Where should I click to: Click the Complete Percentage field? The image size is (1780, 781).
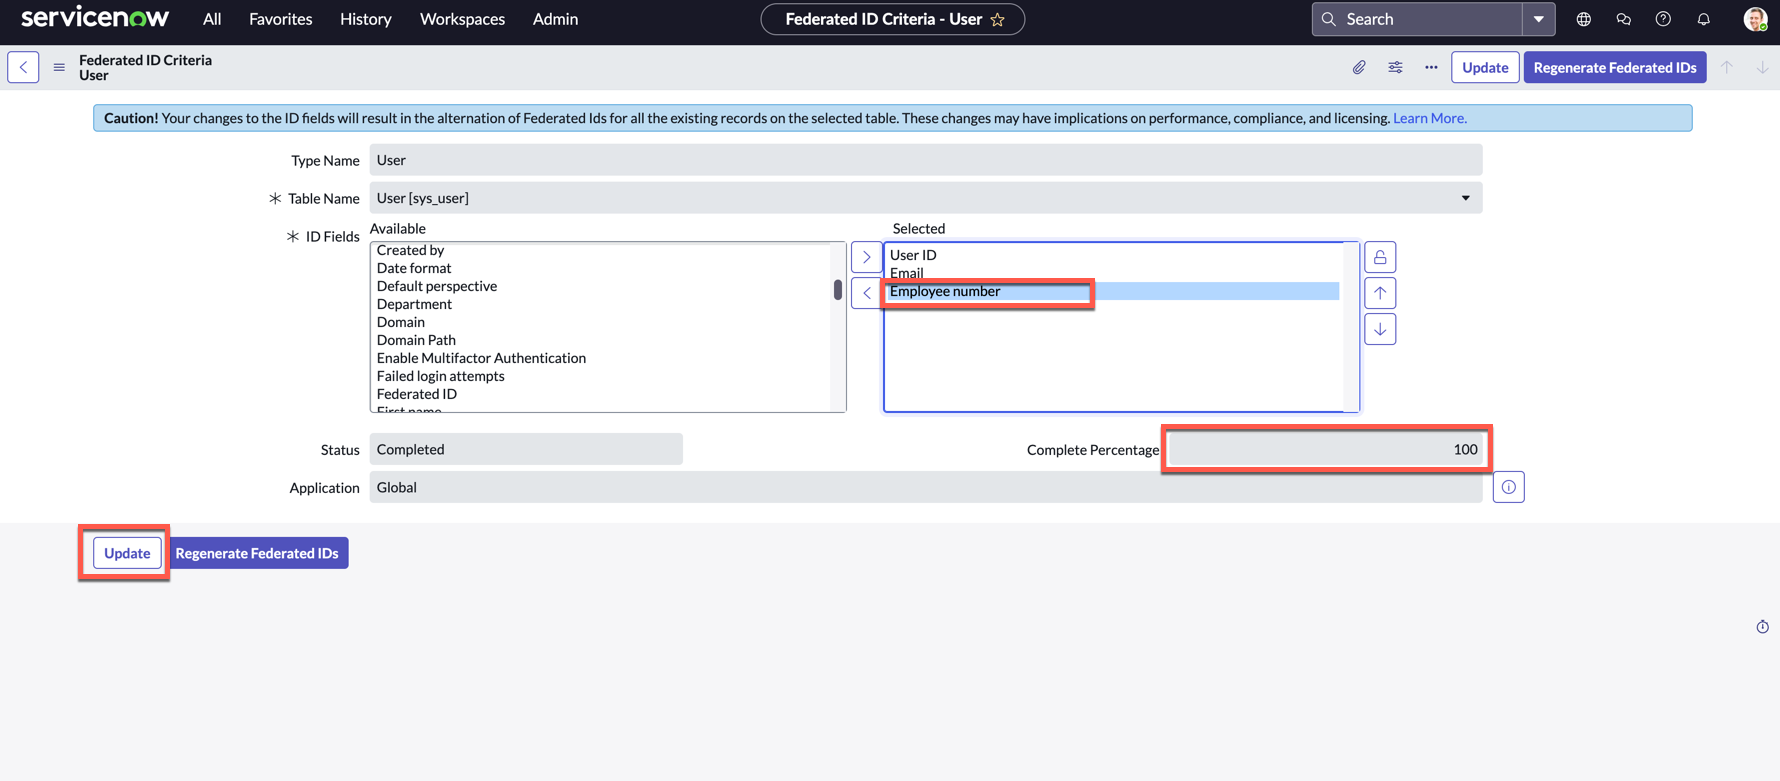[1326, 449]
